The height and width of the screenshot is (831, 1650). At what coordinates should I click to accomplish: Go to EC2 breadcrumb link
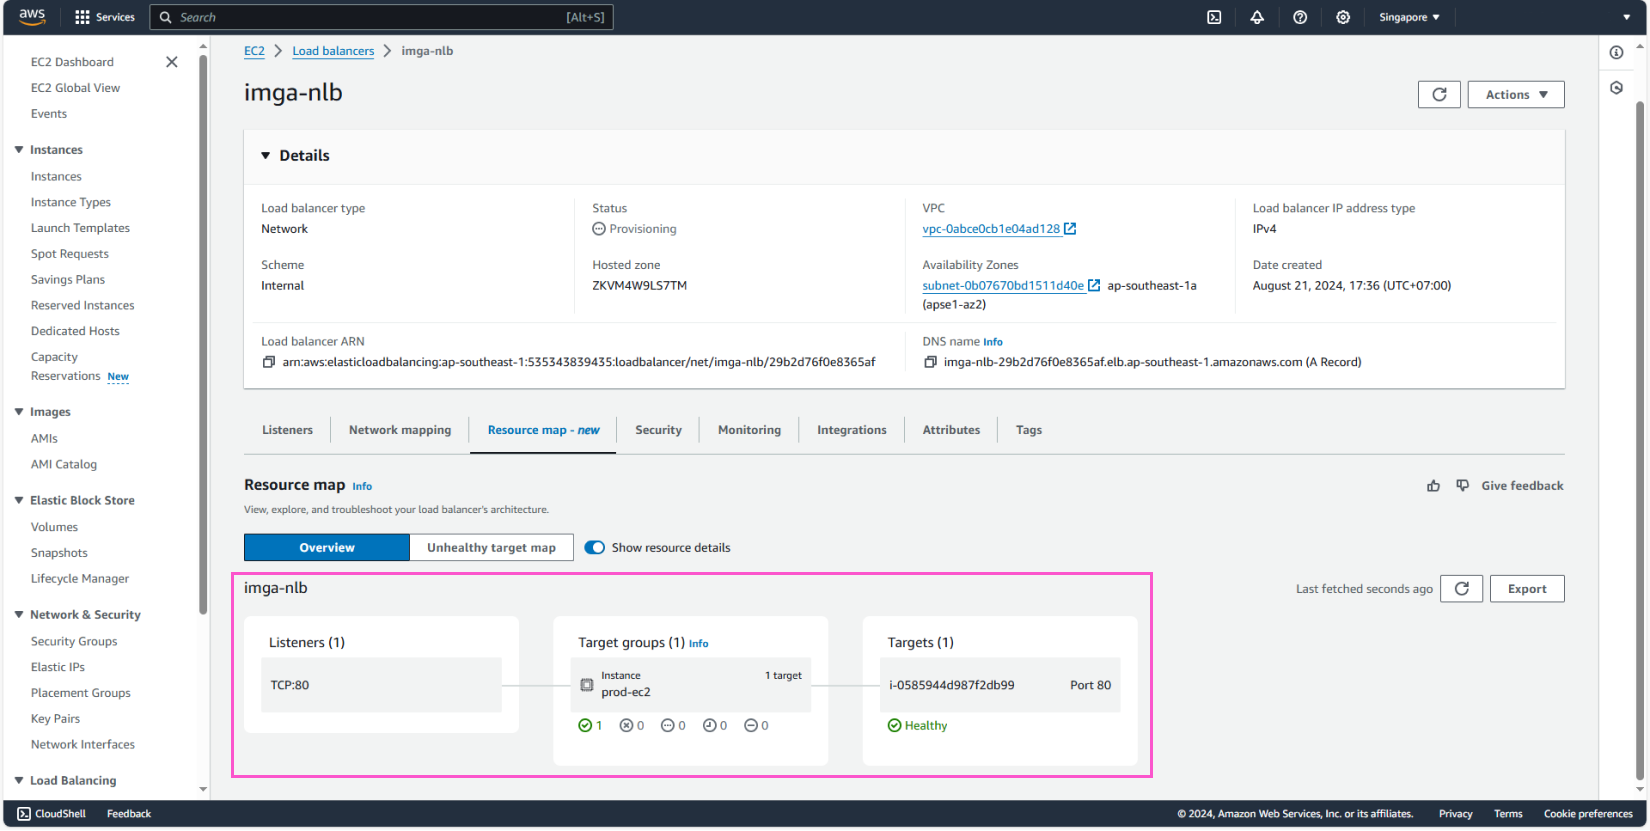coord(254,51)
